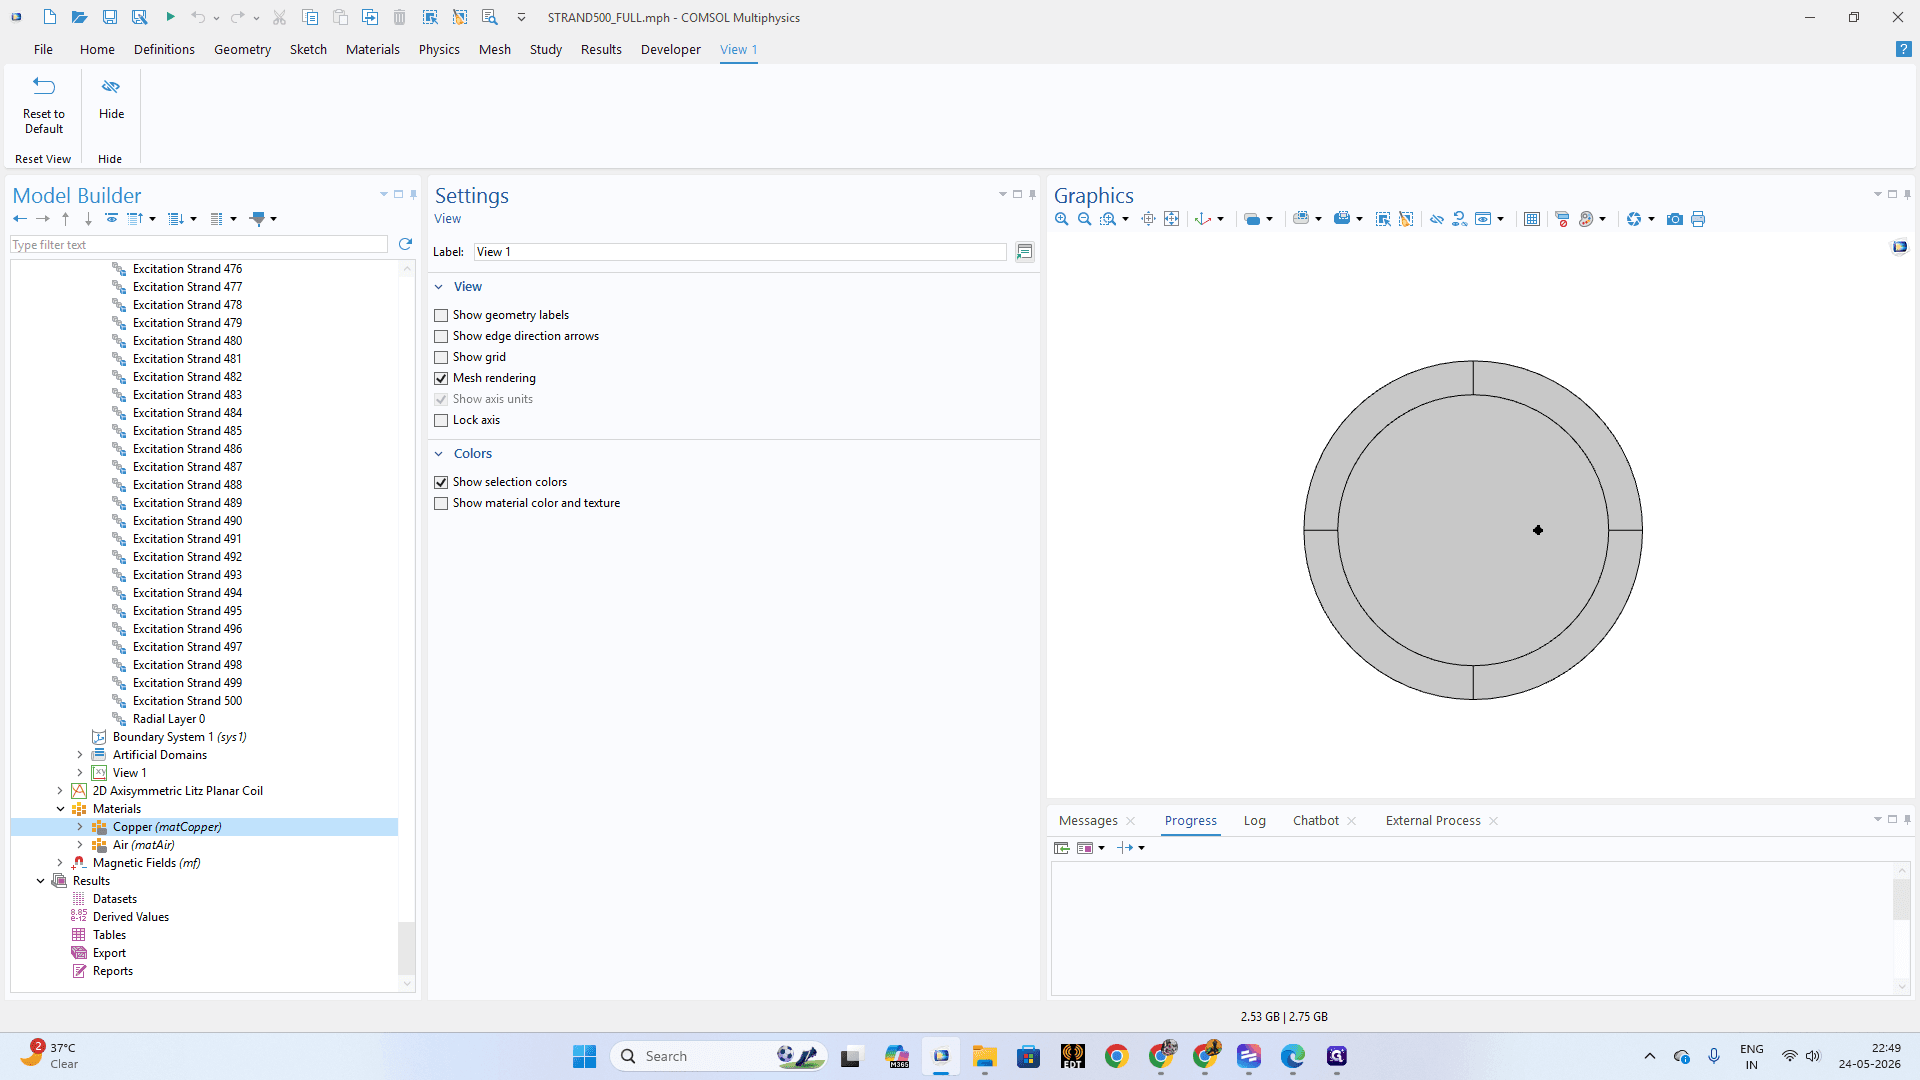This screenshot has width=1920, height=1080.
Task: Enable Show material color and texture
Action: (x=441, y=503)
